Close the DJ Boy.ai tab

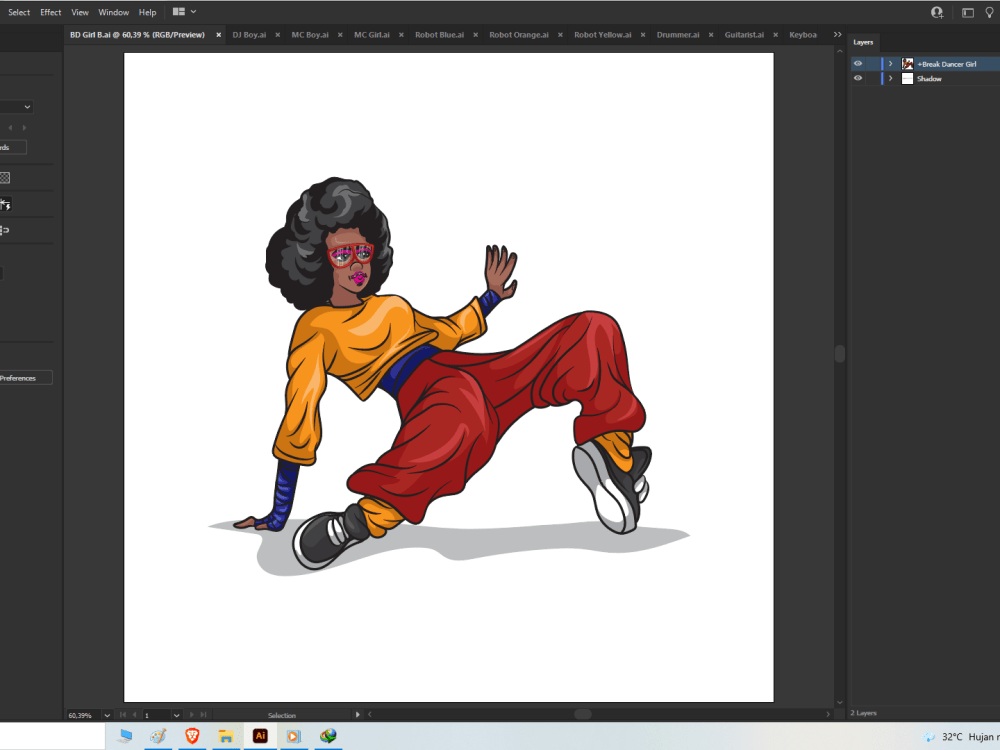point(277,35)
